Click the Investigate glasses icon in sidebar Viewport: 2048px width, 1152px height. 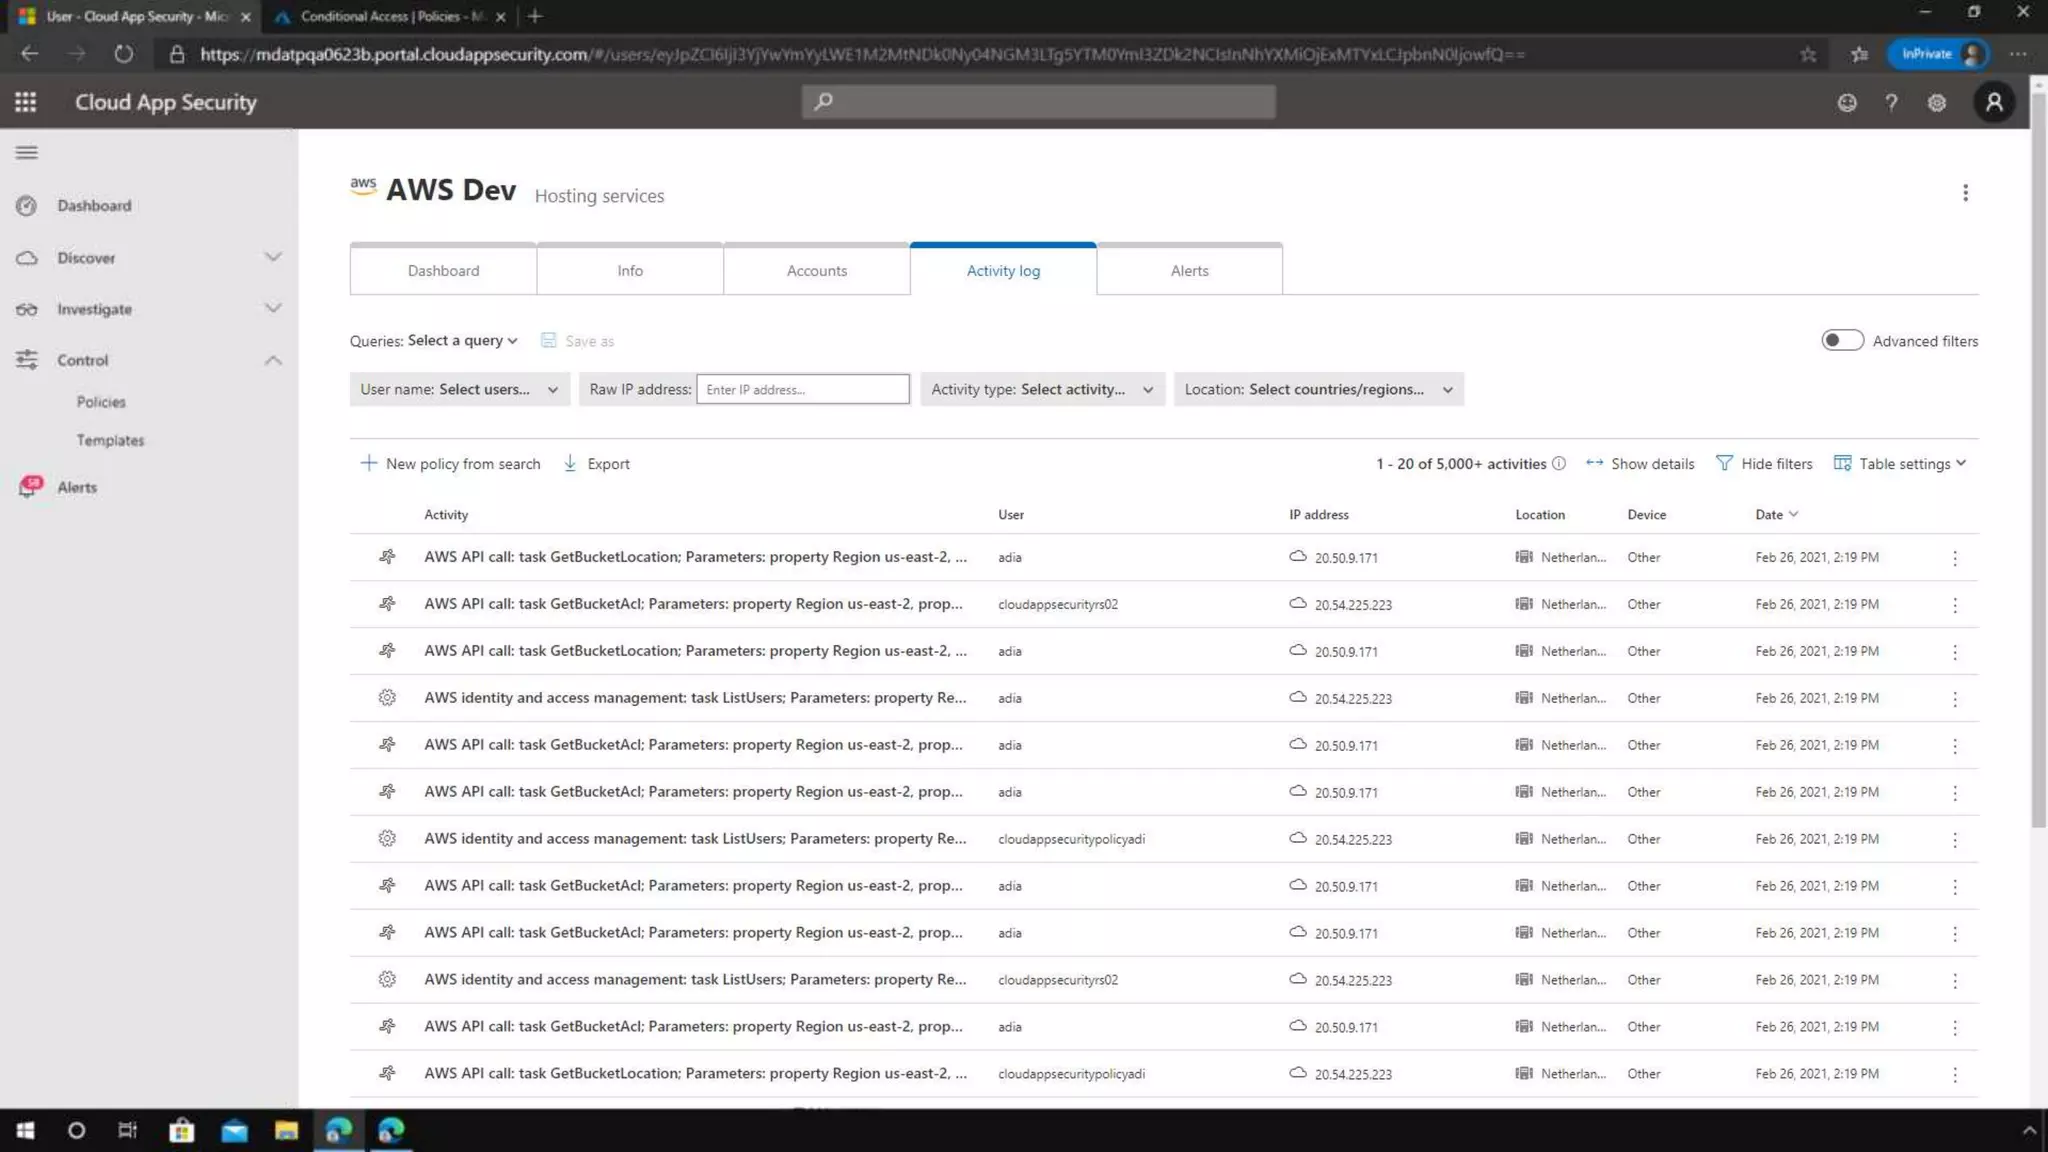tap(27, 309)
